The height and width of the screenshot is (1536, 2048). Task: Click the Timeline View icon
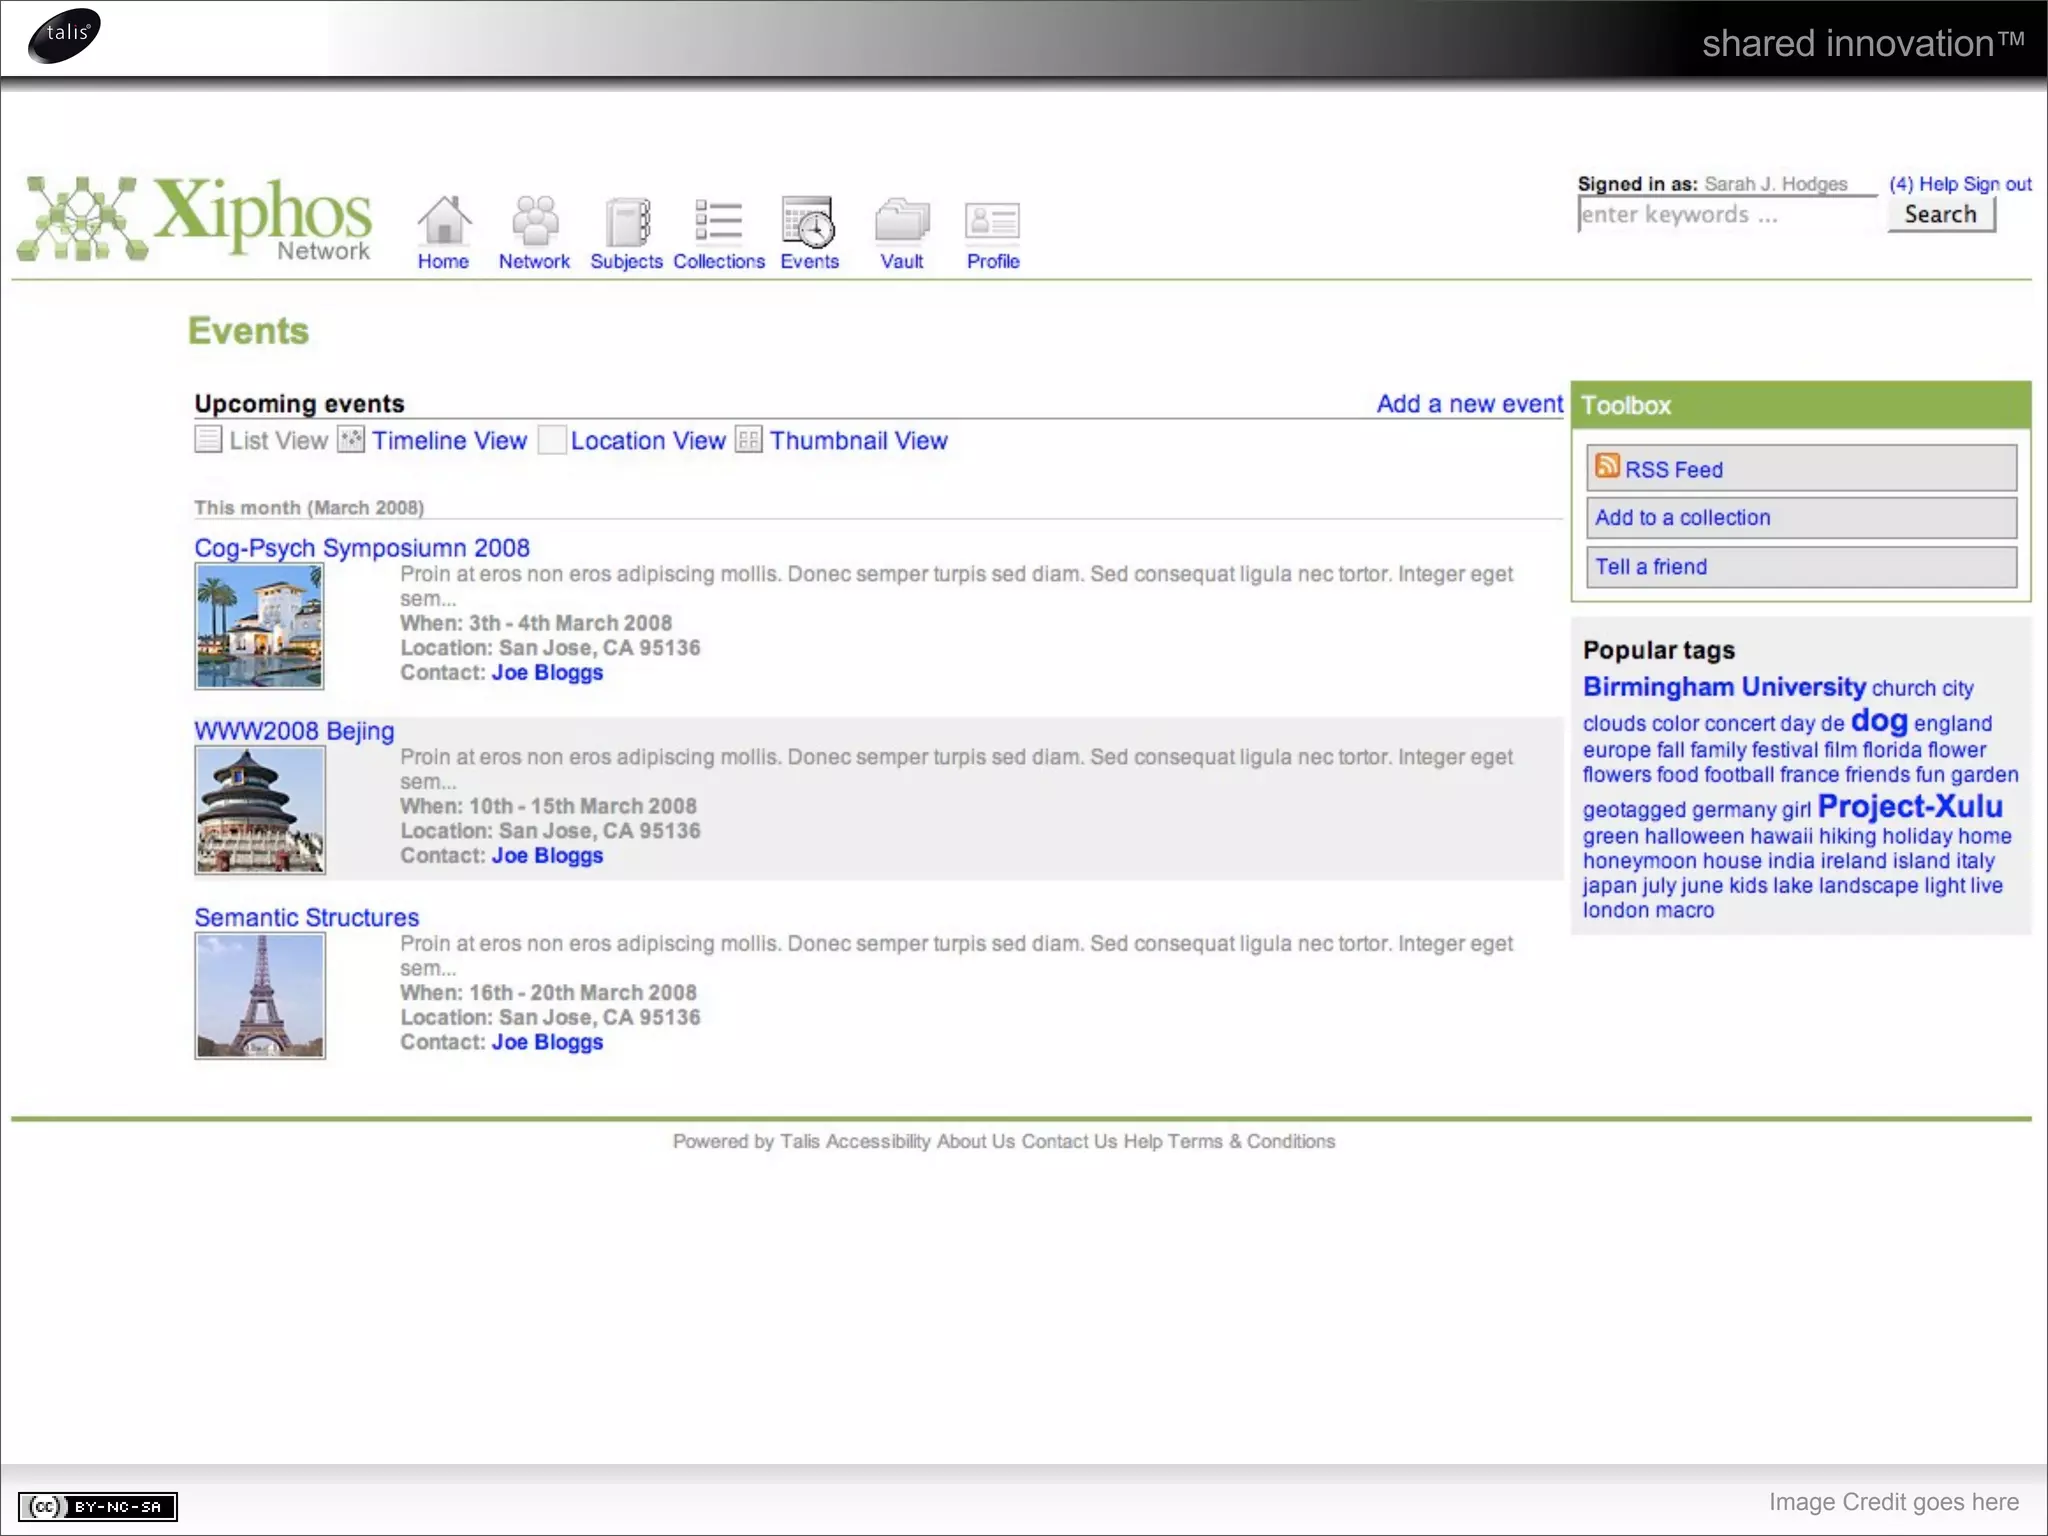click(x=351, y=440)
